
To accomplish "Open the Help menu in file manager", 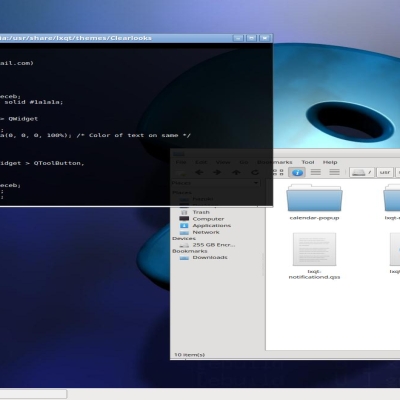I will (330, 162).
